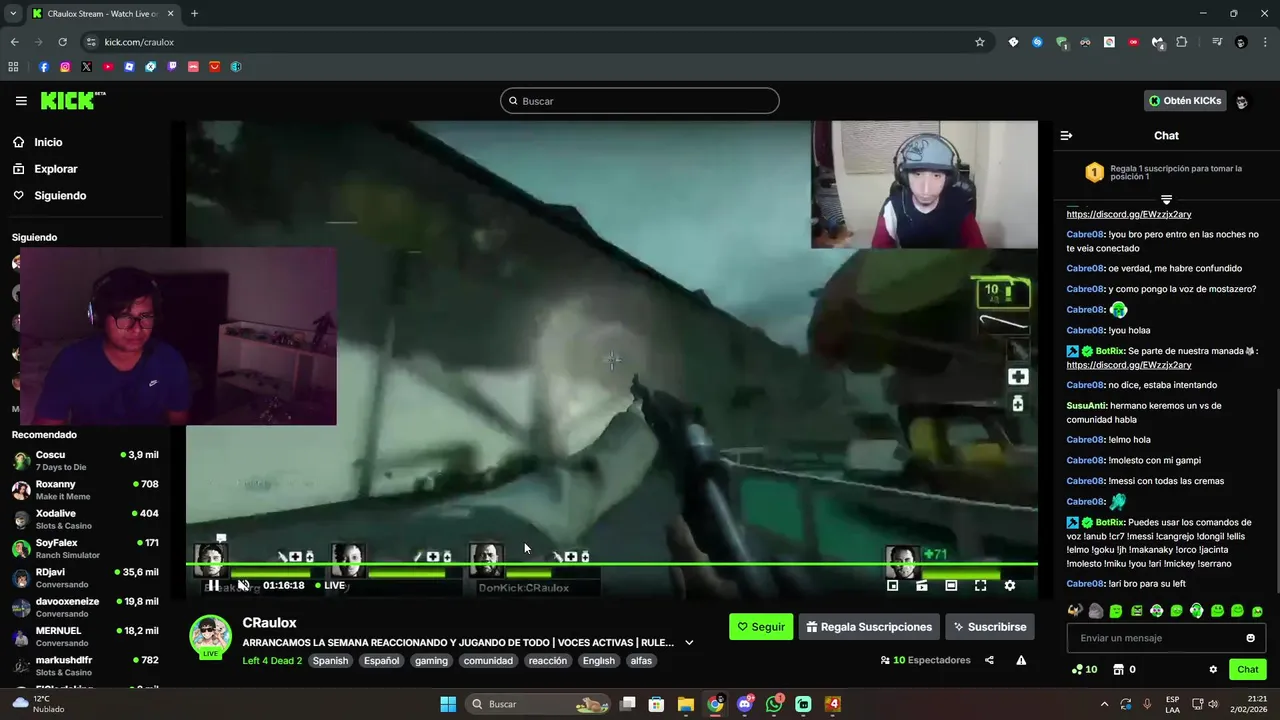Open the Facebook bookmark
The height and width of the screenshot is (720, 1280).
[44, 67]
